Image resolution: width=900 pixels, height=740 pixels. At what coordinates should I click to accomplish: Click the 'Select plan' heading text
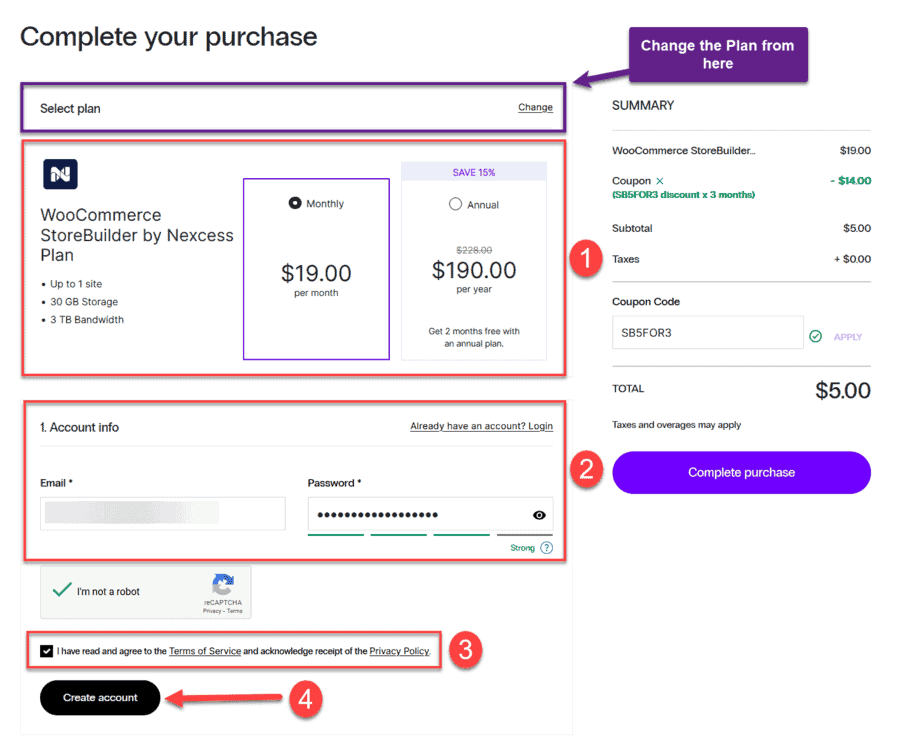pyautogui.click(x=70, y=109)
